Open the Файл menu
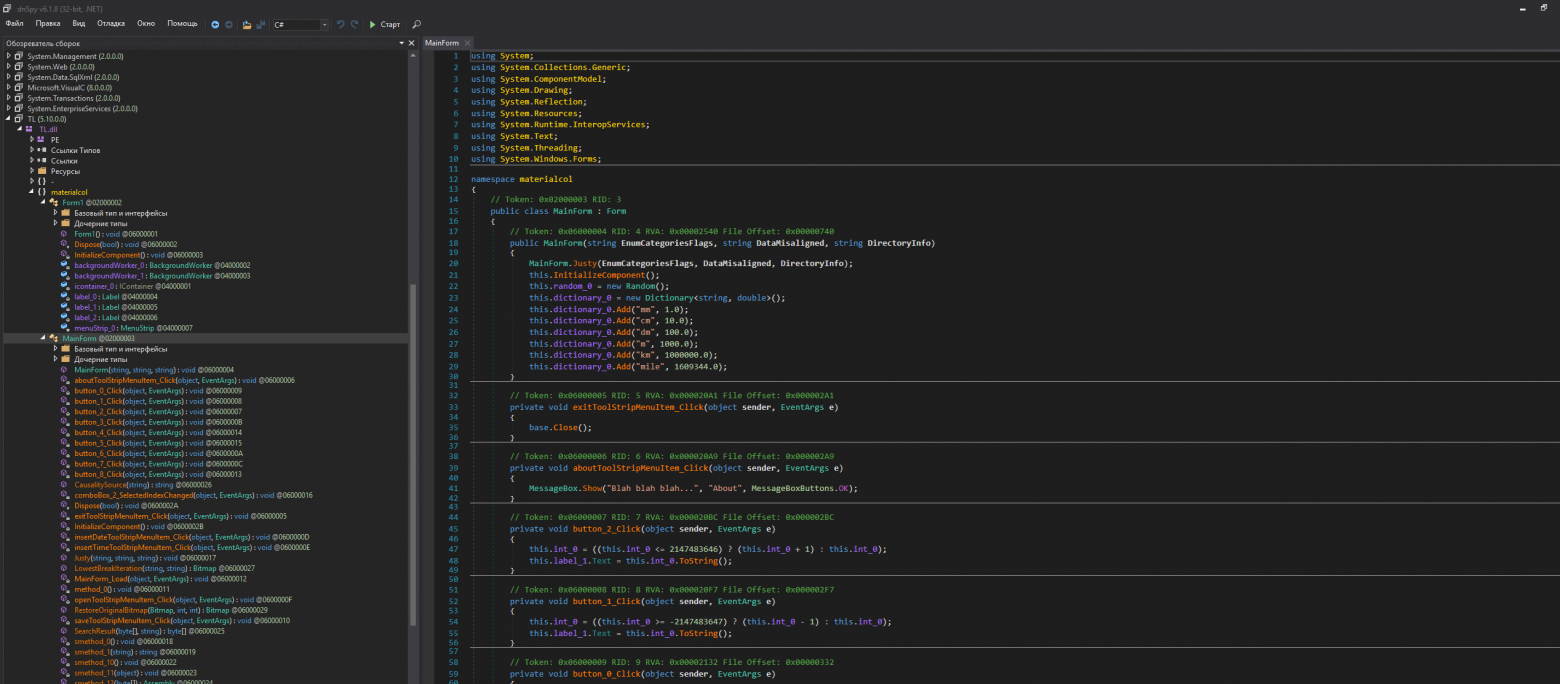Image resolution: width=1560 pixels, height=684 pixels. click(14, 23)
